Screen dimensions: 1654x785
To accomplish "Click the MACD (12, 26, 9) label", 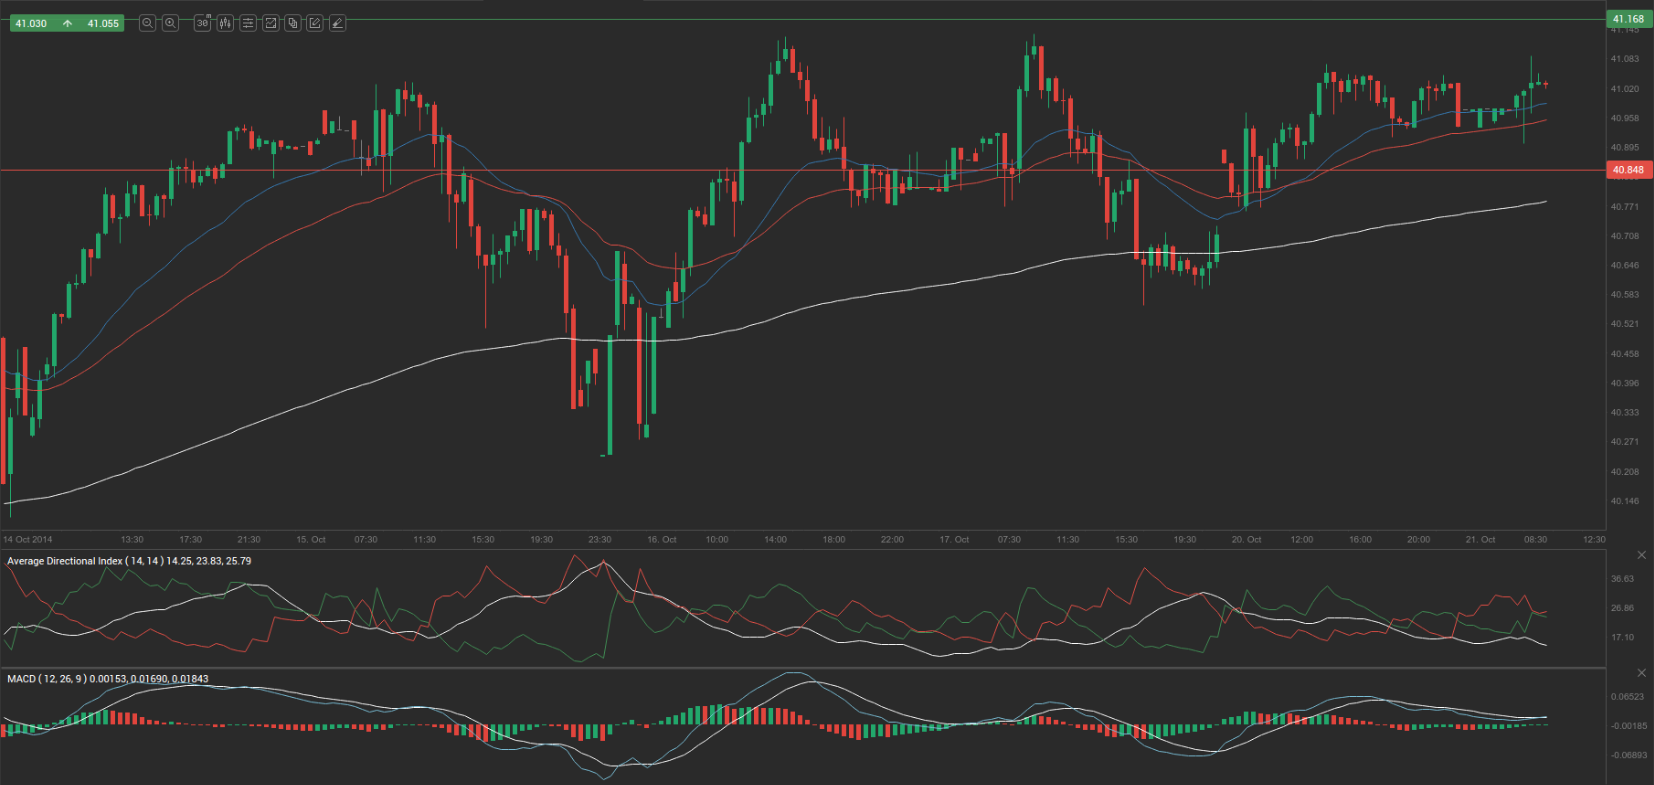I will click(107, 679).
